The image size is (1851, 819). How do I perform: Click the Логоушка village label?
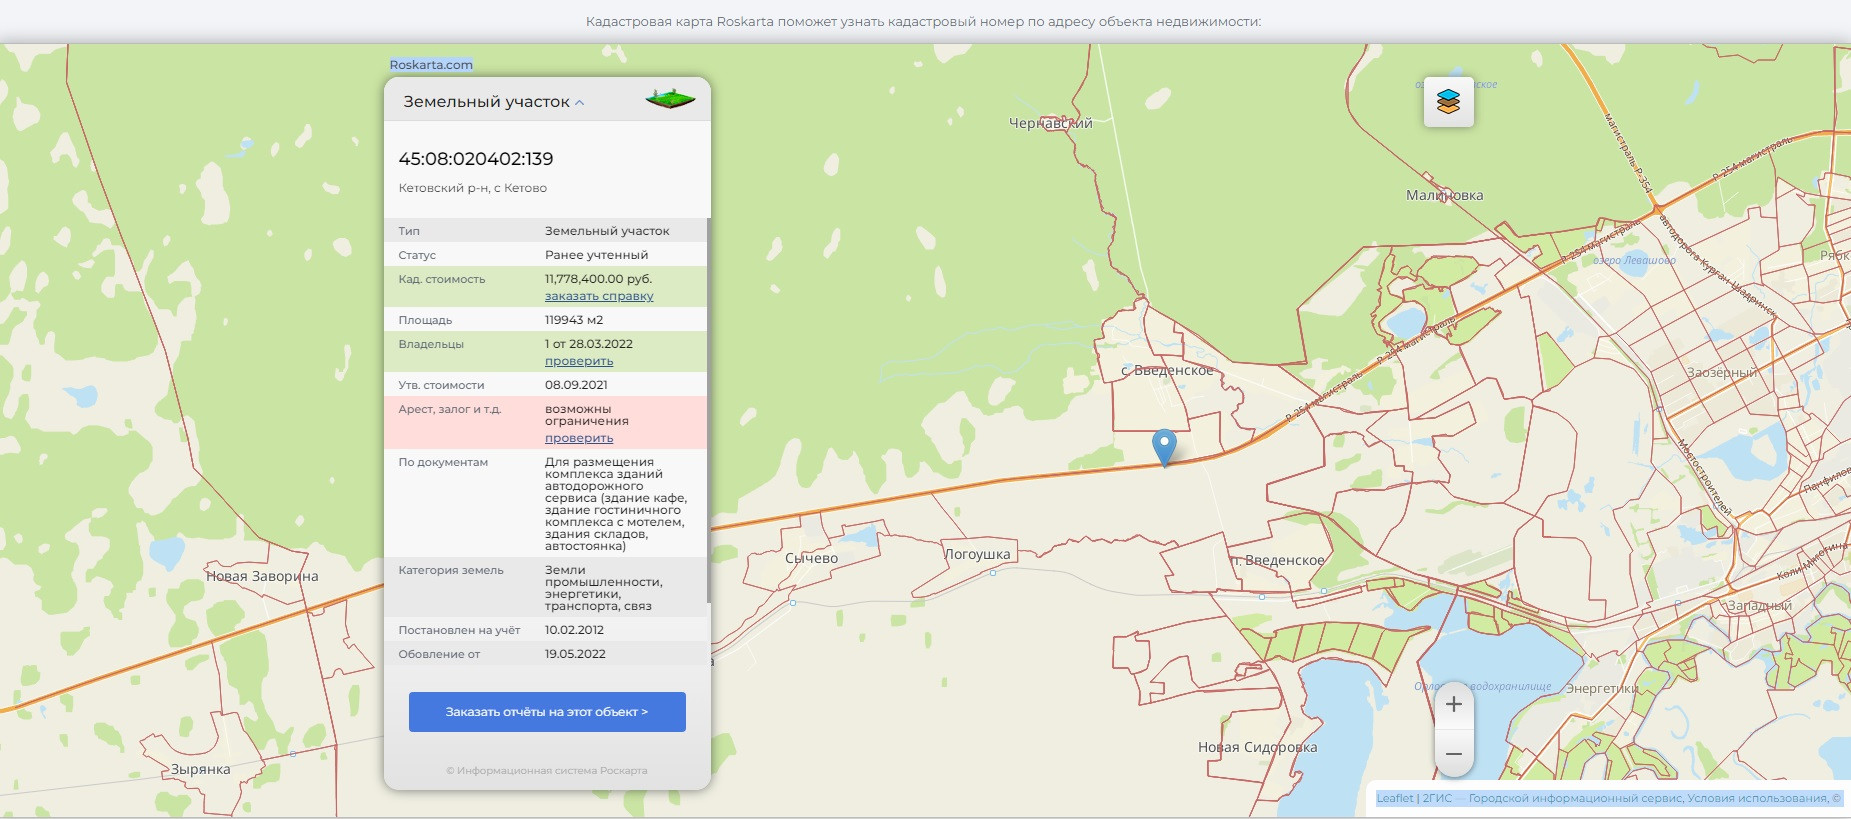(977, 555)
